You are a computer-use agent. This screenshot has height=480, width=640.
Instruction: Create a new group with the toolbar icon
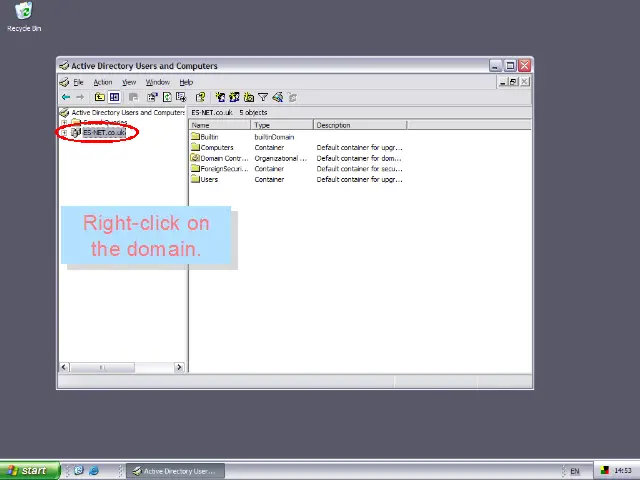(x=234, y=97)
